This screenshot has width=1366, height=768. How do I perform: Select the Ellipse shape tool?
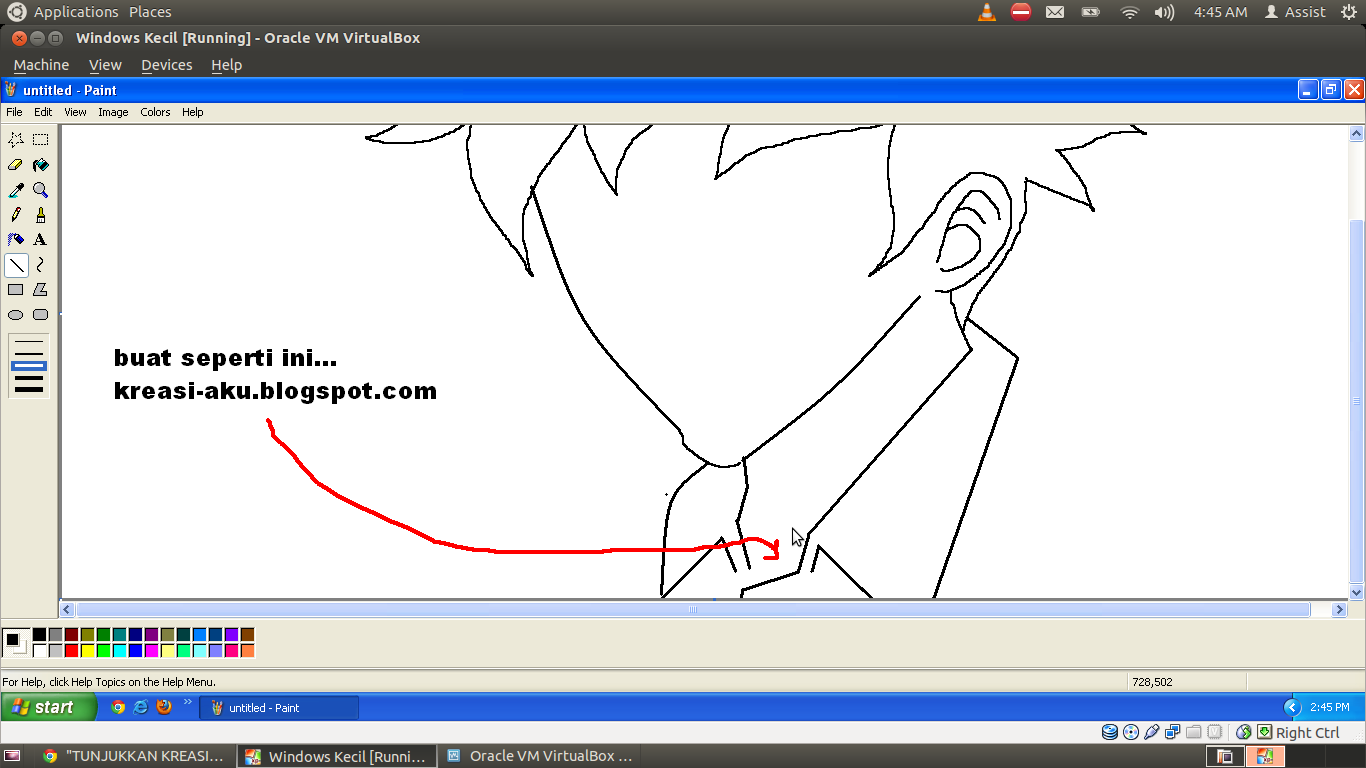point(16,315)
